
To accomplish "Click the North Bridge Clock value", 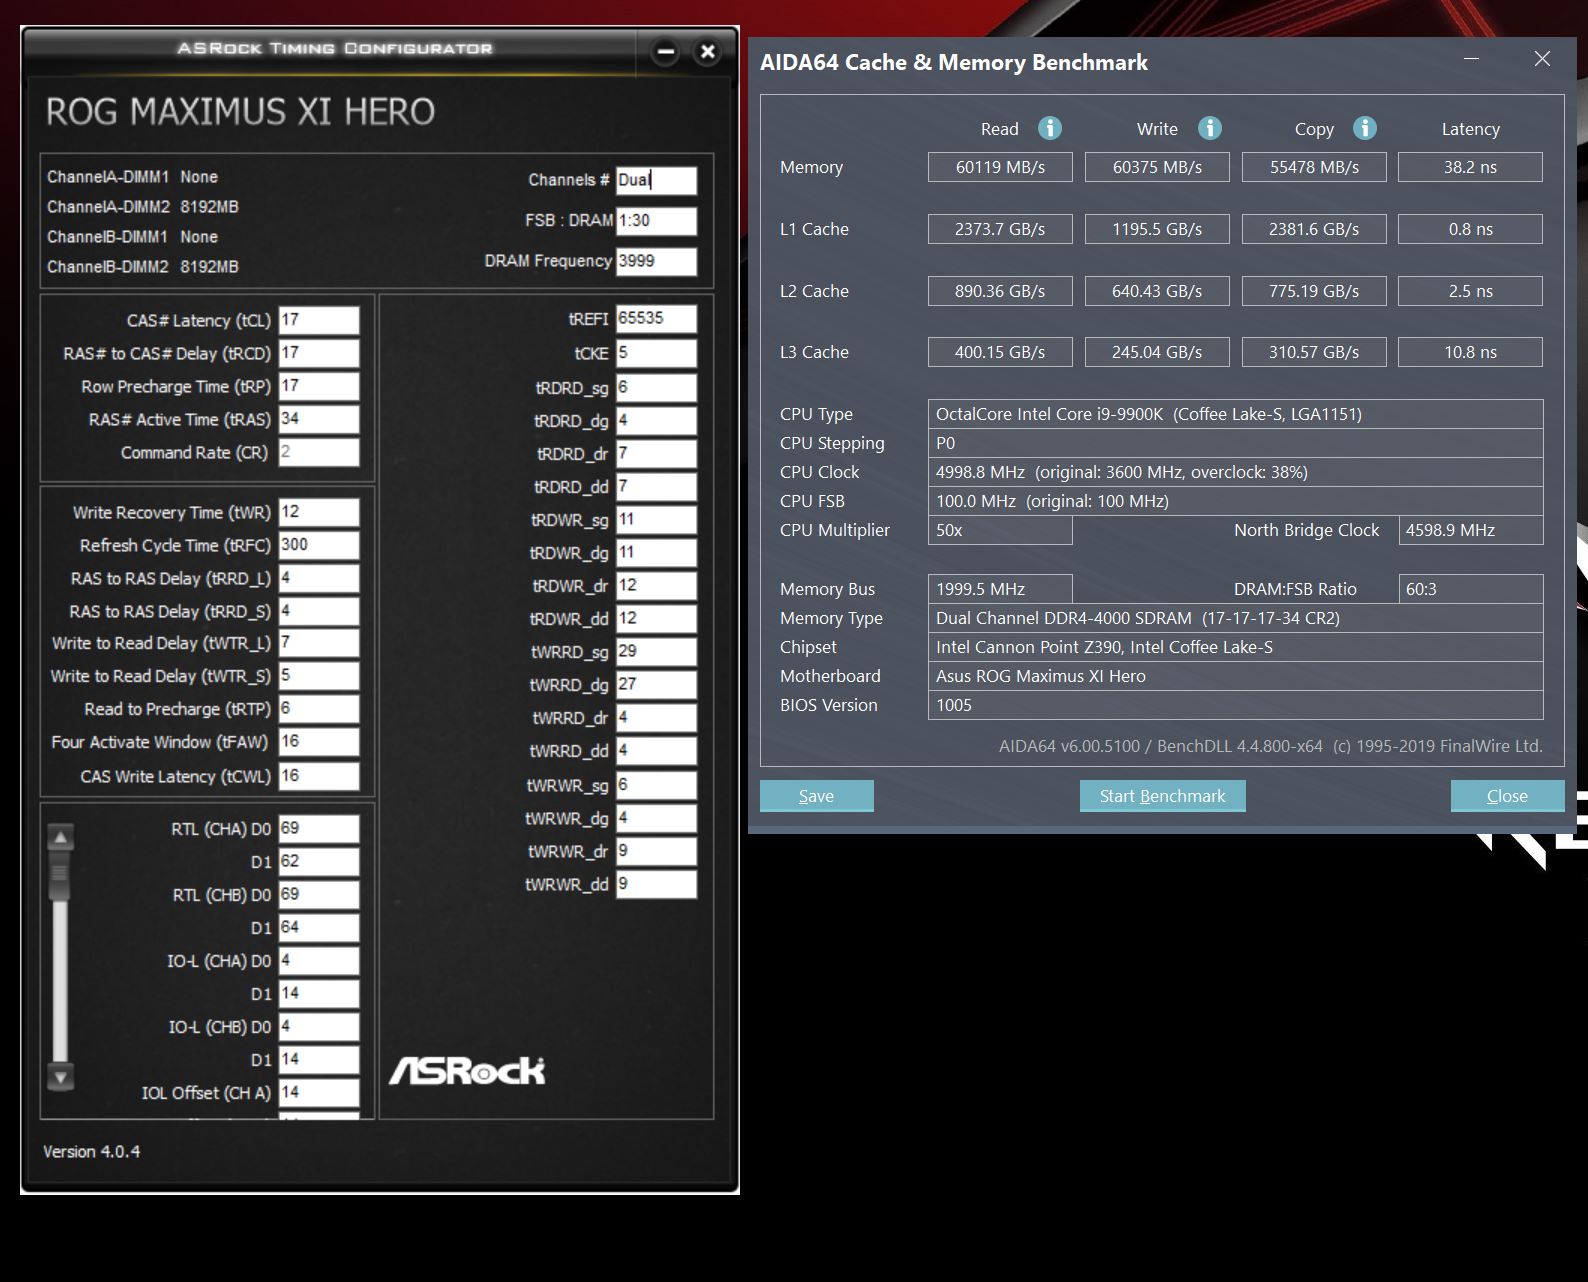I will click(1470, 530).
